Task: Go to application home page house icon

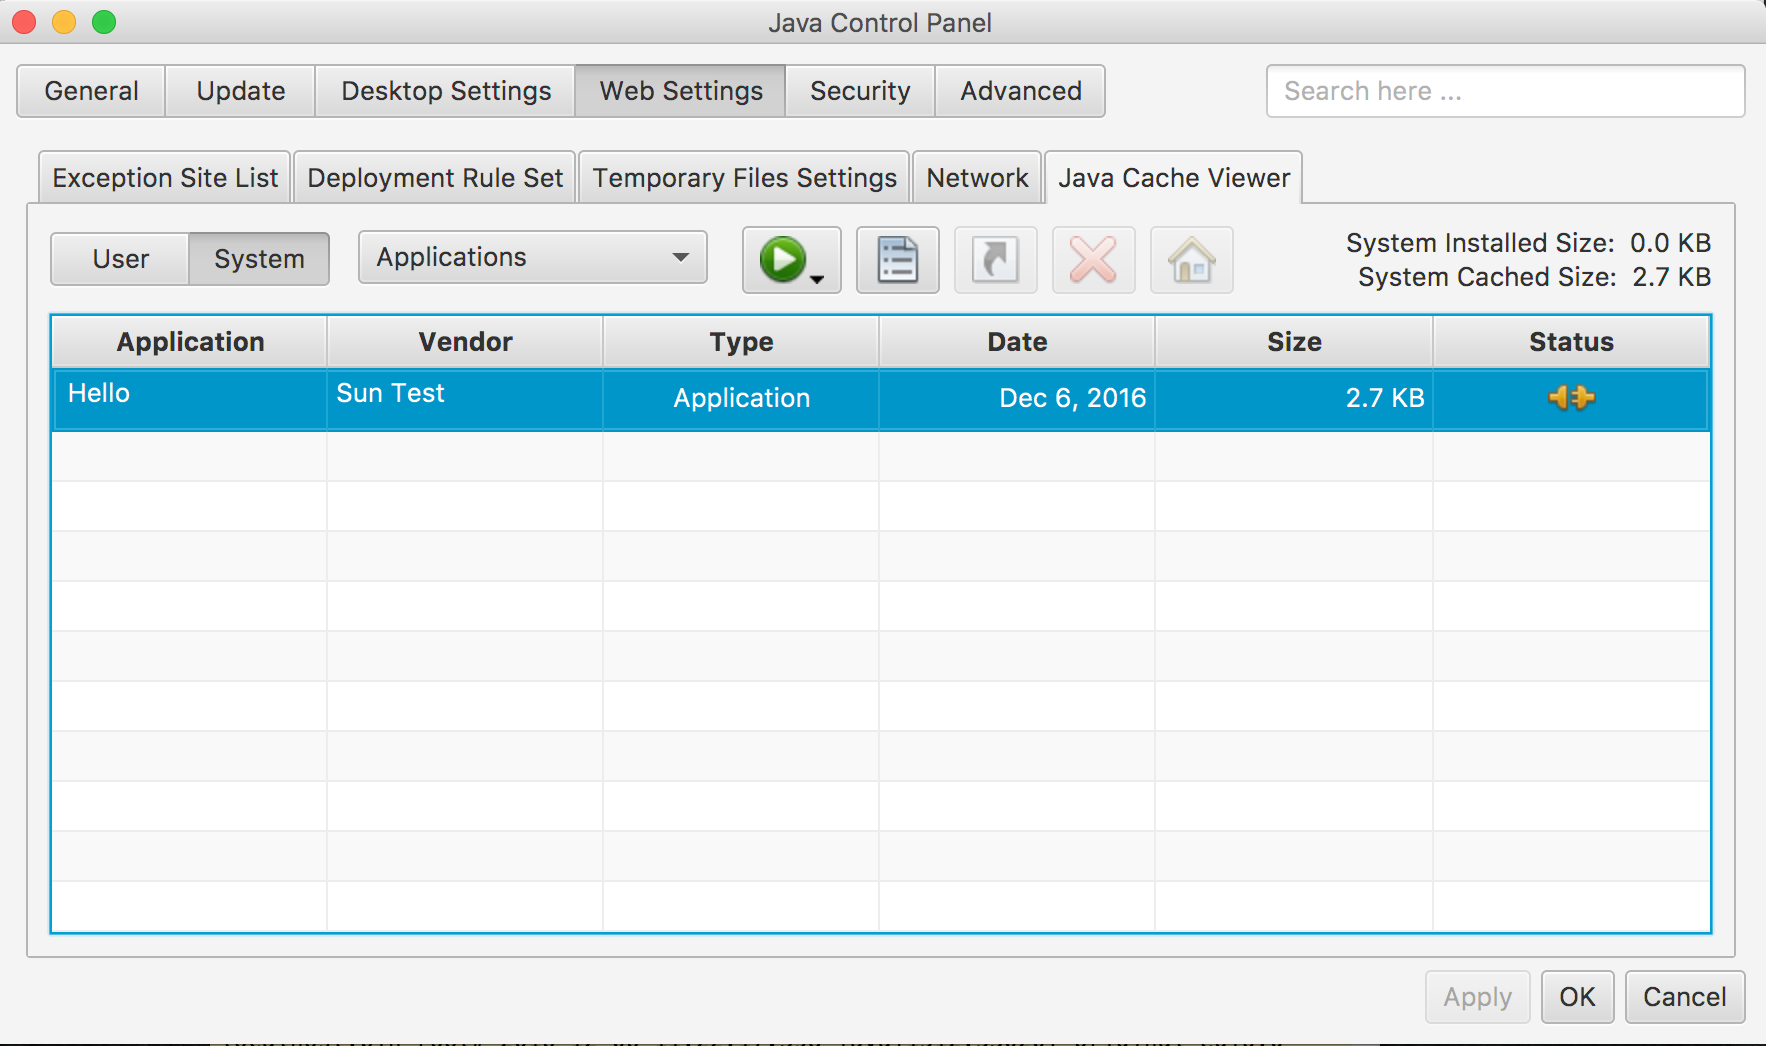Action: coord(1191,260)
